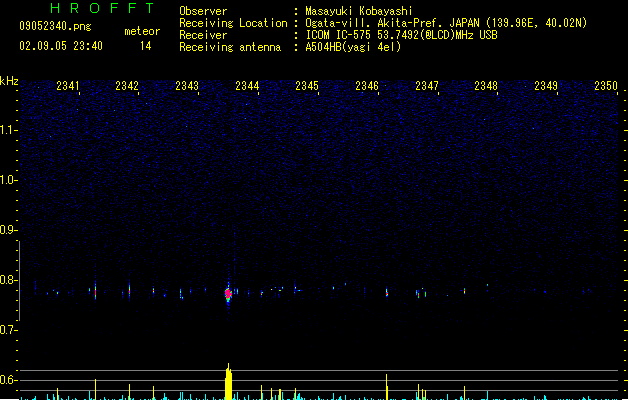Click observer name Masayuki Kobayashi
The height and width of the screenshot is (400, 629).
[x=359, y=11]
